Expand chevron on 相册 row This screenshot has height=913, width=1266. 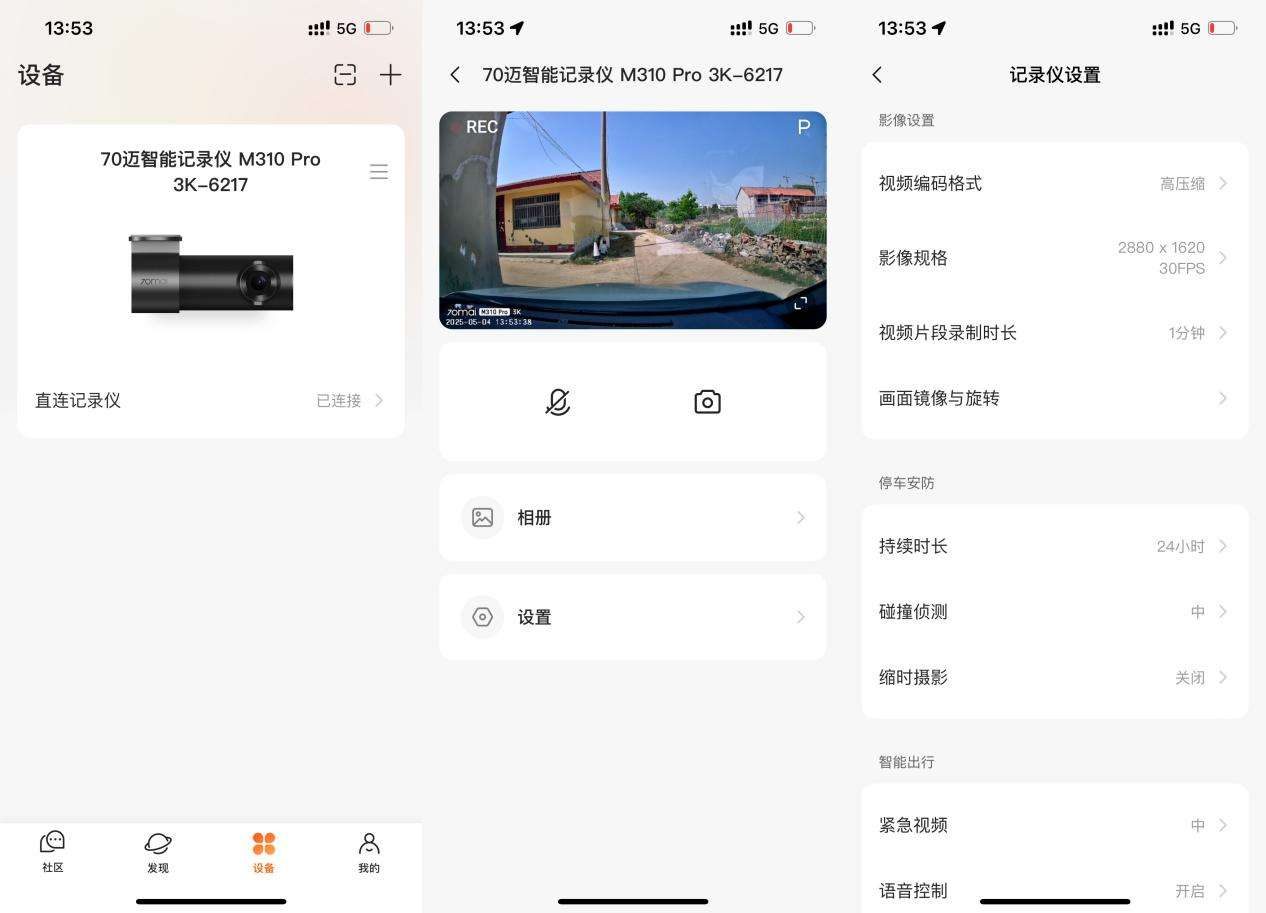(801, 517)
